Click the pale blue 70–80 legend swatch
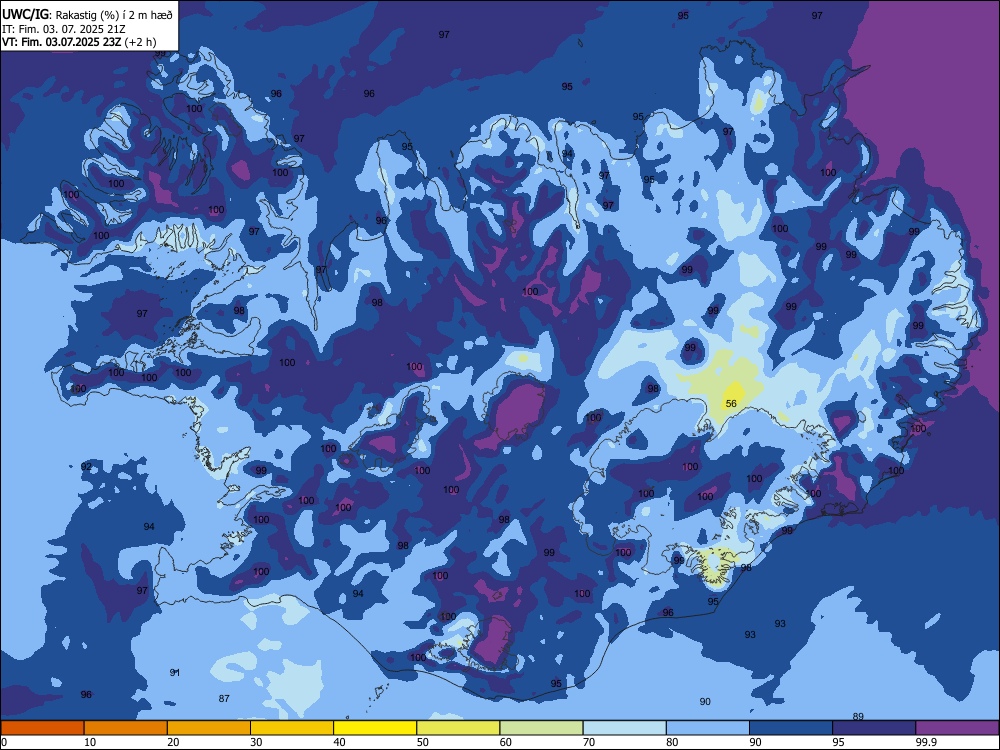 click(624, 728)
